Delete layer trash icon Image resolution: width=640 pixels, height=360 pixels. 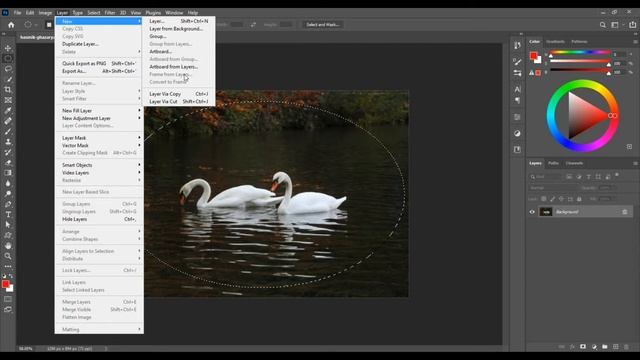[627, 347]
